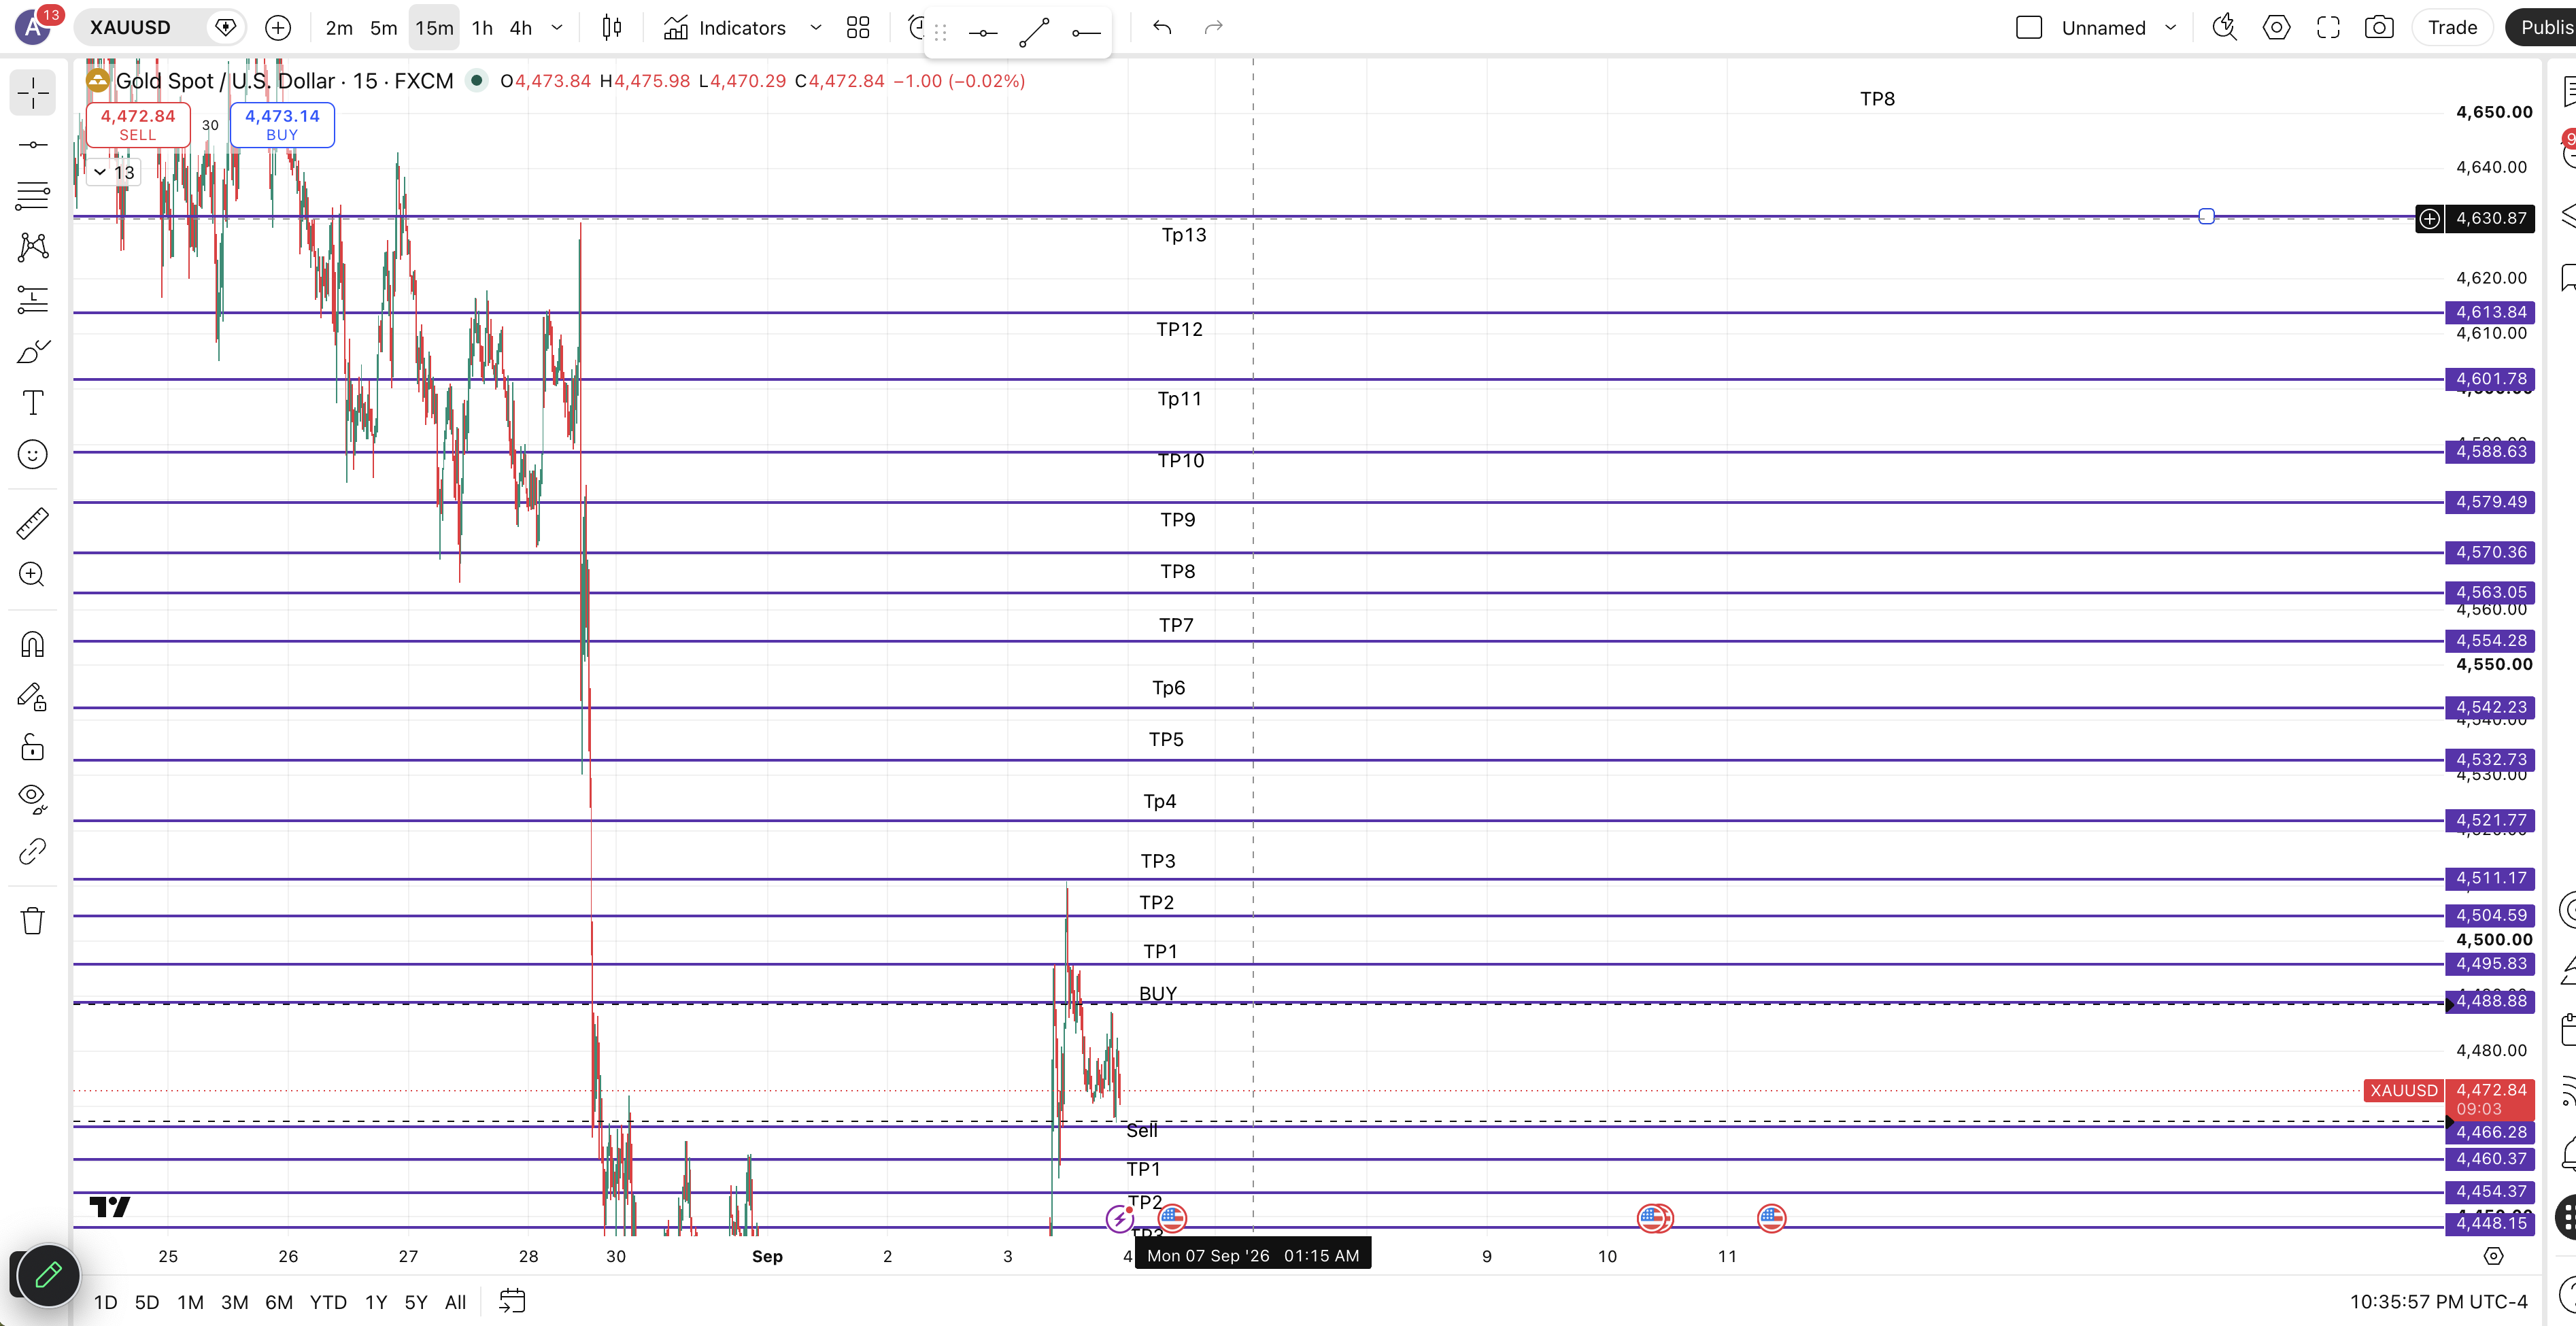Image resolution: width=2576 pixels, height=1326 pixels.
Task: Expand the time interval dropdown arrow
Action: [x=557, y=28]
